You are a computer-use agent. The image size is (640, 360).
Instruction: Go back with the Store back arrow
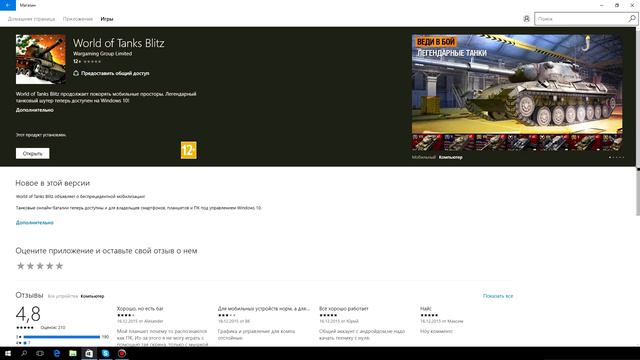click(8, 5)
